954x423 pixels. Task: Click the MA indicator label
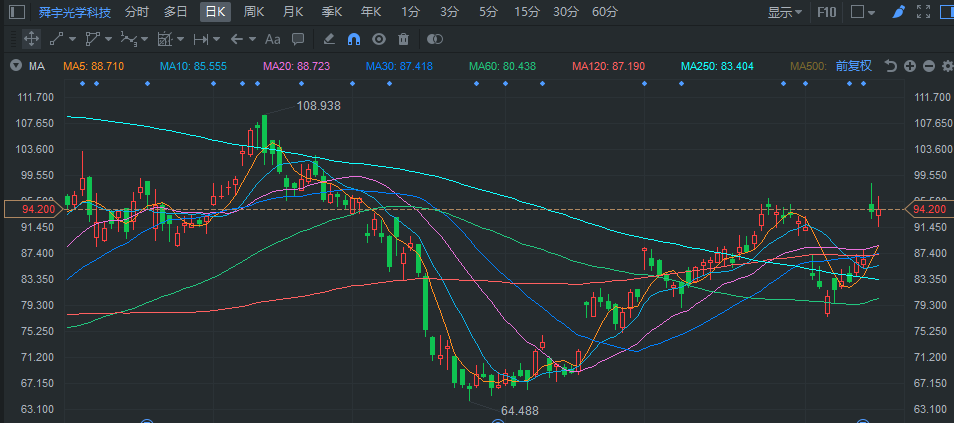pyautogui.click(x=37, y=66)
